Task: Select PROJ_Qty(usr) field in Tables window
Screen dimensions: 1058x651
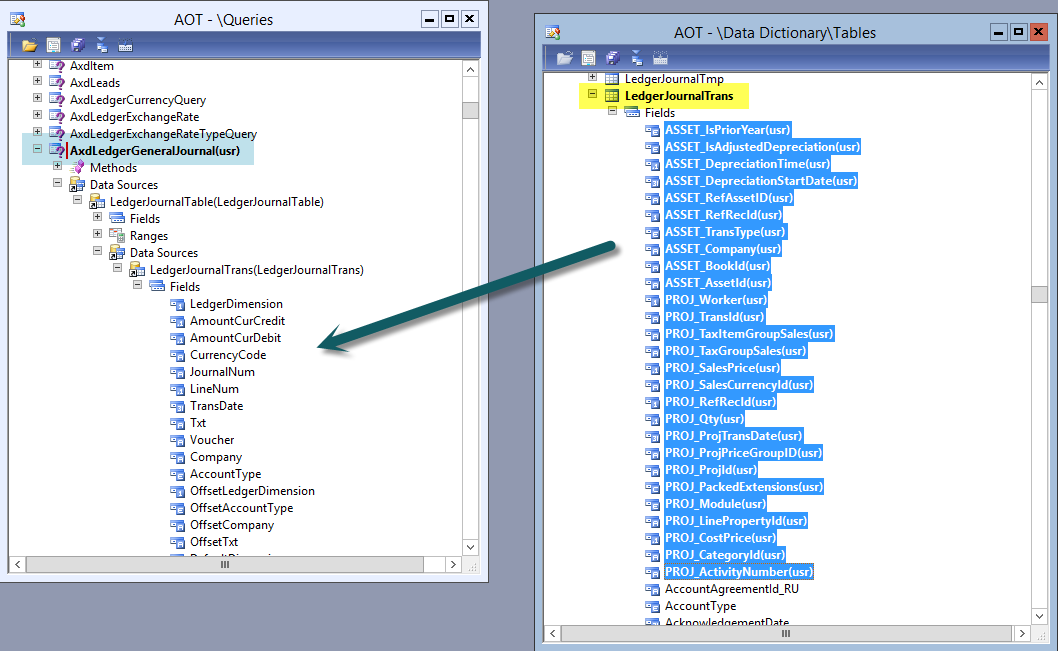Action: [x=704, y=419]
